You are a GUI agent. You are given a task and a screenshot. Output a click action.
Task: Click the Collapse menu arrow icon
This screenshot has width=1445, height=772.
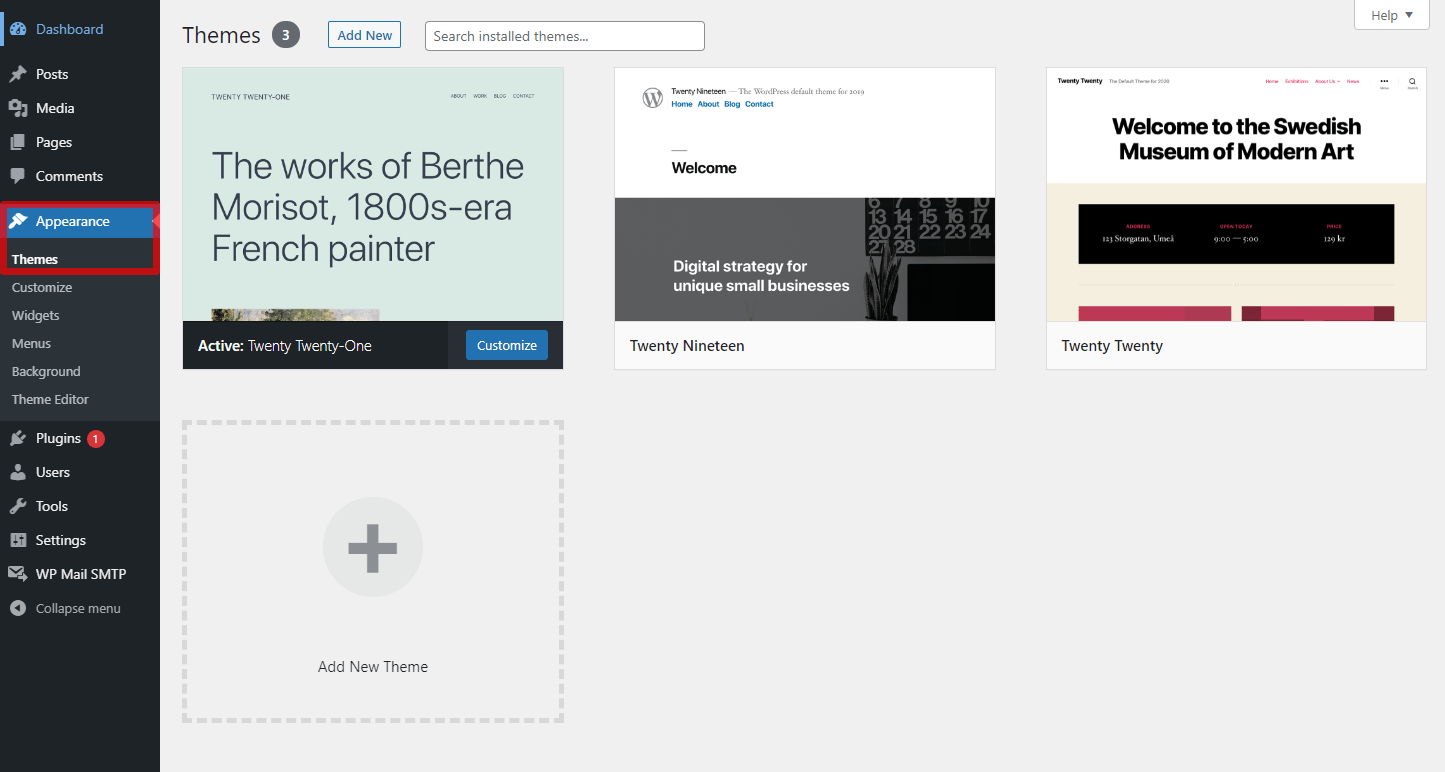tap(18, 608)
